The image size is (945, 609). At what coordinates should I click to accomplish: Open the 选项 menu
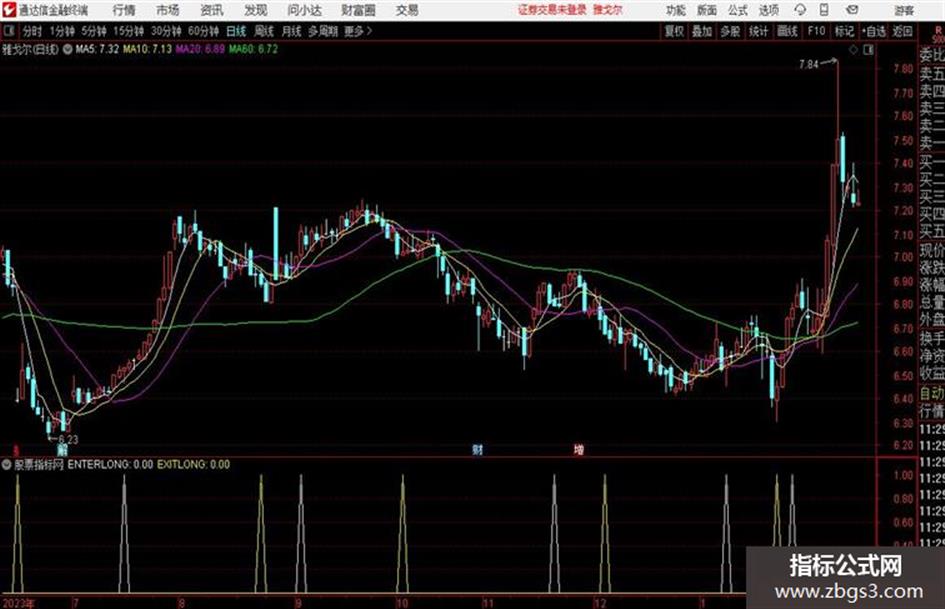pos(768,10)
